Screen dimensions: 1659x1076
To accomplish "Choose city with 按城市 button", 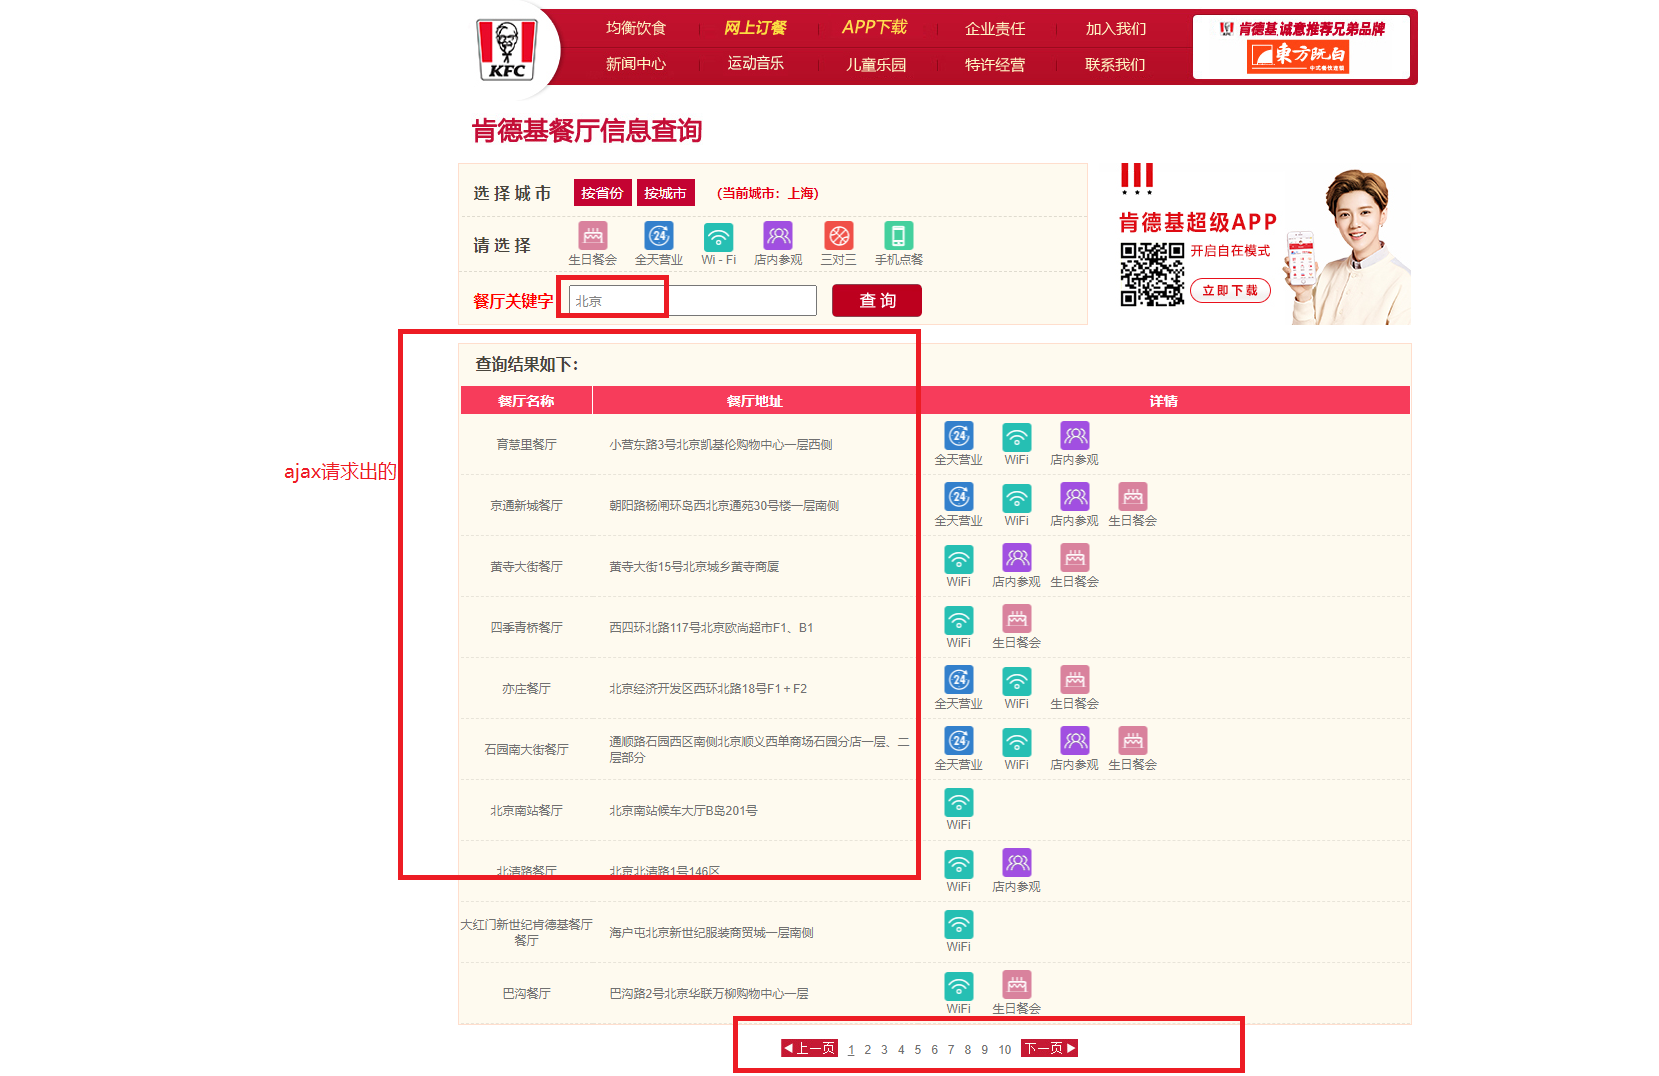I will tap(665, 193).
